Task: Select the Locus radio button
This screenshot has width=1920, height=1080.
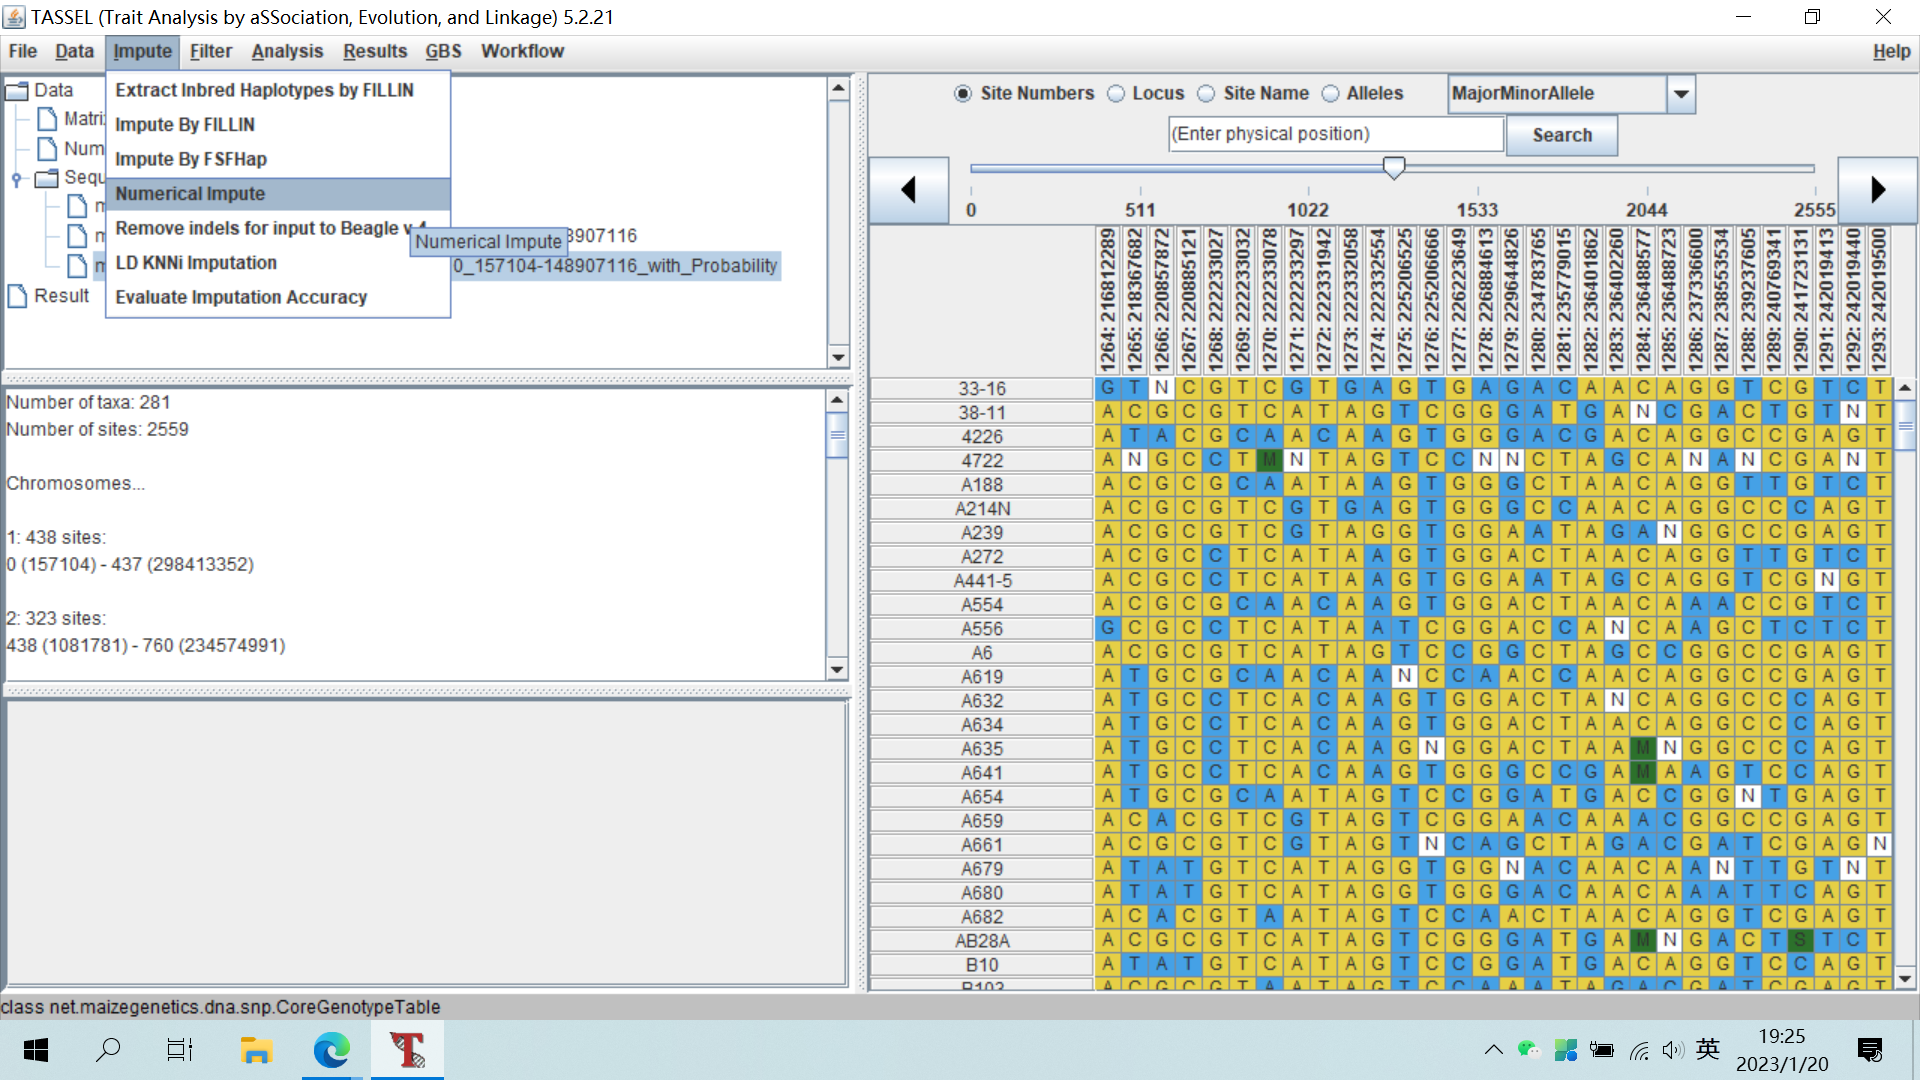Action: pyautogui.click(x=1115, y=93)
